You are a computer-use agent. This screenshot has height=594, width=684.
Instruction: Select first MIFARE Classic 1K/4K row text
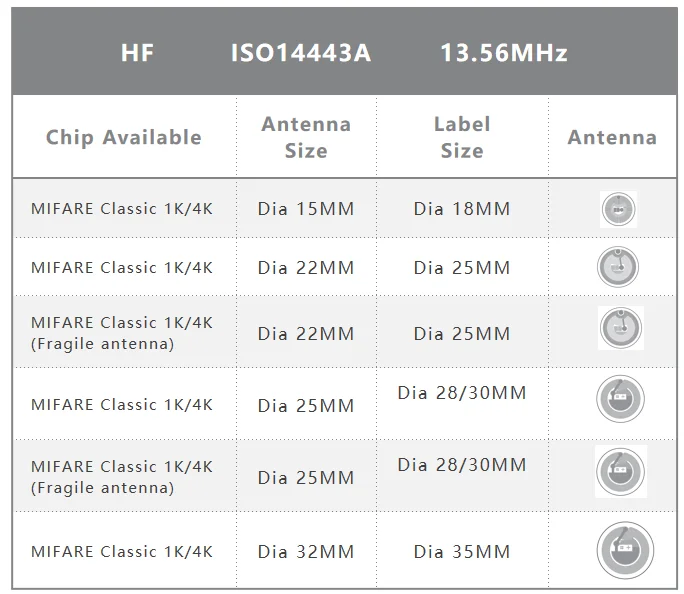(122, 209)
